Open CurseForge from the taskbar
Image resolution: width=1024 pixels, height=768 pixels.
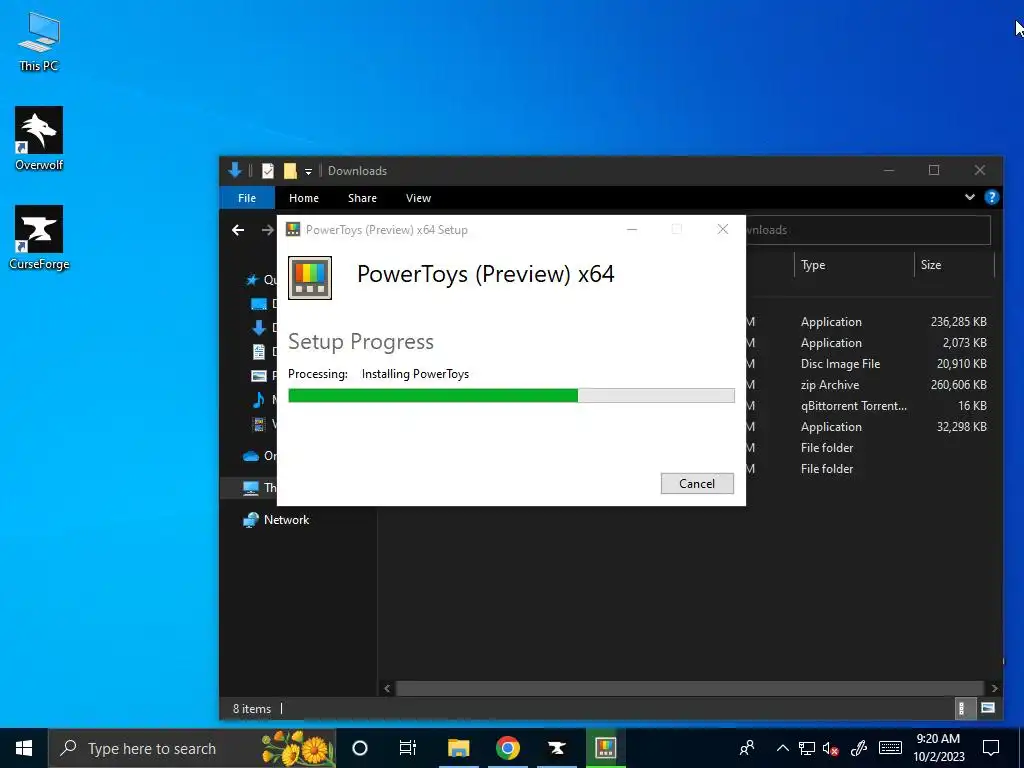coord(556,748)
